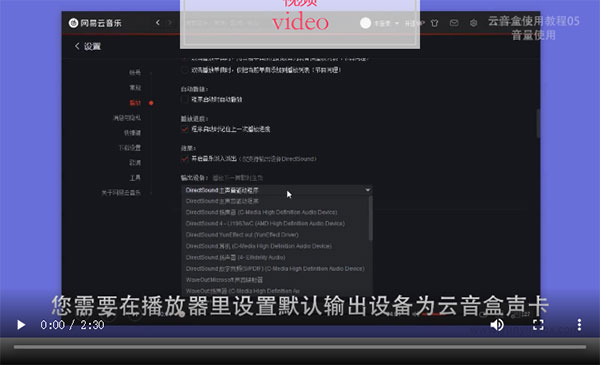Play the video with the play button
The width and height of the screenshot is (600, 365).
(x=21, y=325)
